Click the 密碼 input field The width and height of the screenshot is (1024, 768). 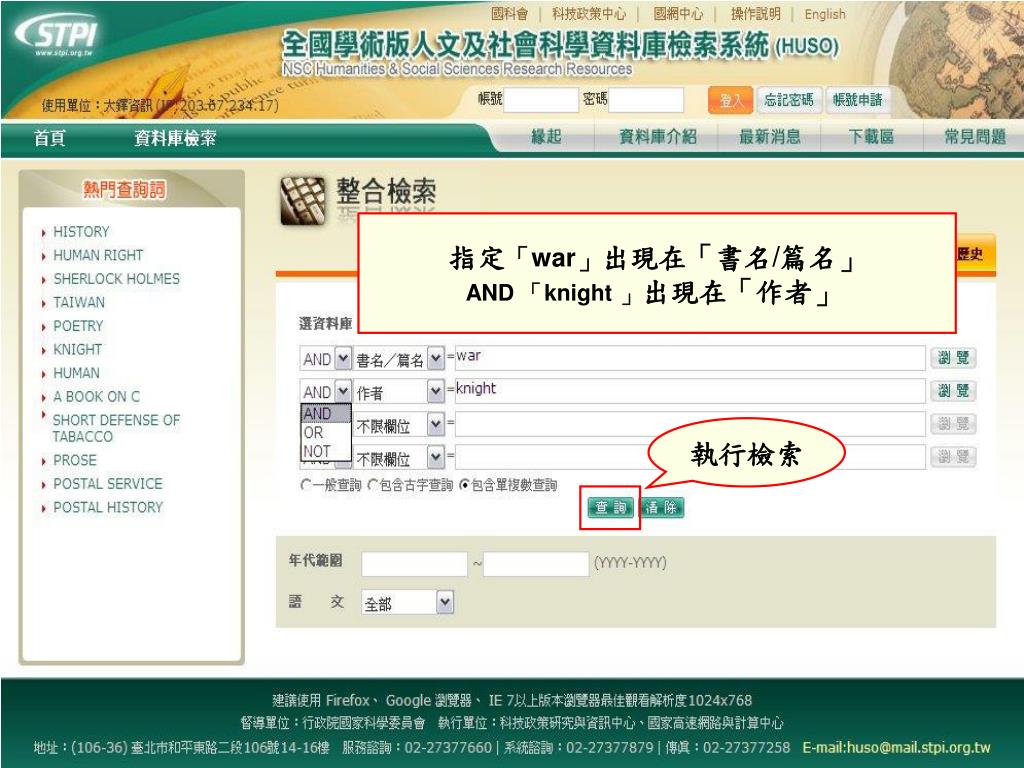(x=646, y=101)
